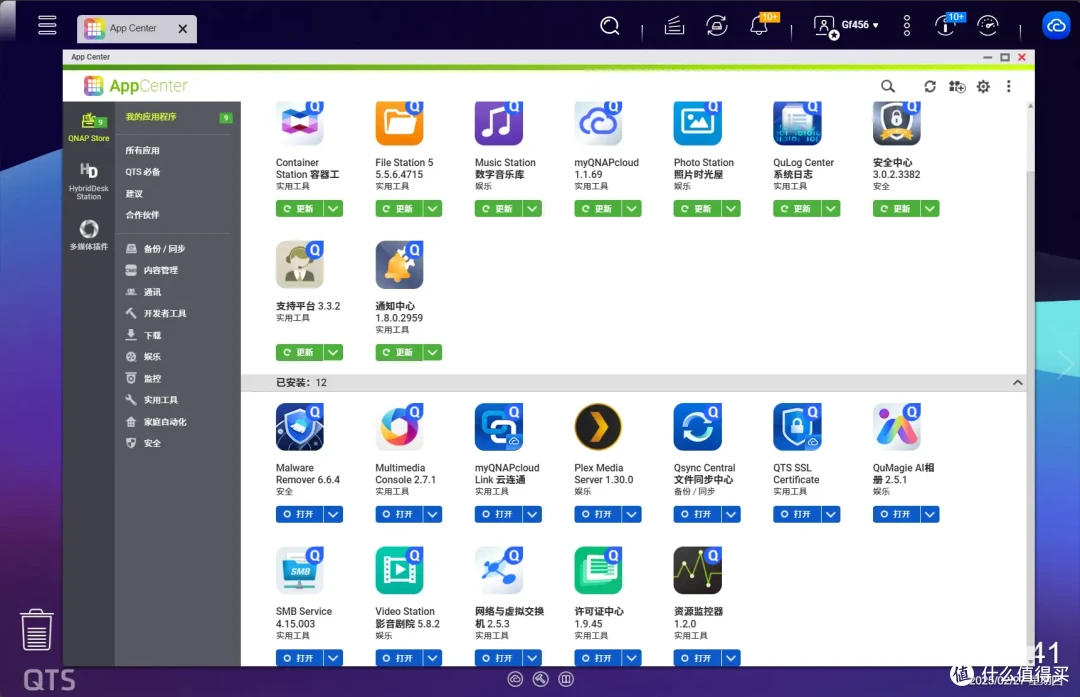Open 开发者工具 category
Screen dimensions: 1080x697
click(156, 313)
